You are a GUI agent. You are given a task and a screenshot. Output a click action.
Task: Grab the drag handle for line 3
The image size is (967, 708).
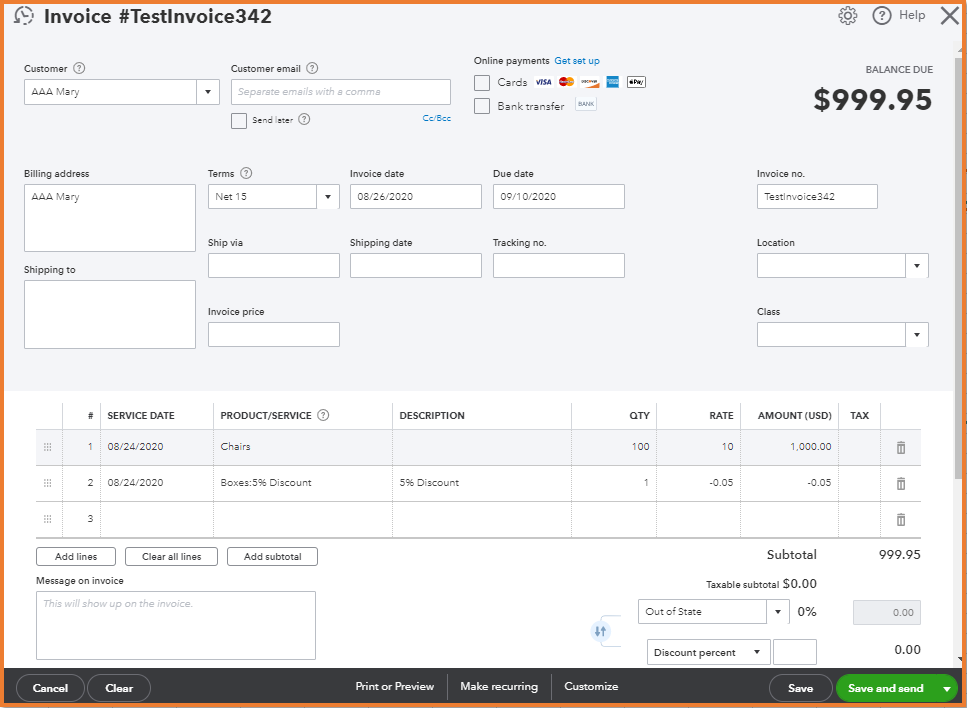[47, 519]
